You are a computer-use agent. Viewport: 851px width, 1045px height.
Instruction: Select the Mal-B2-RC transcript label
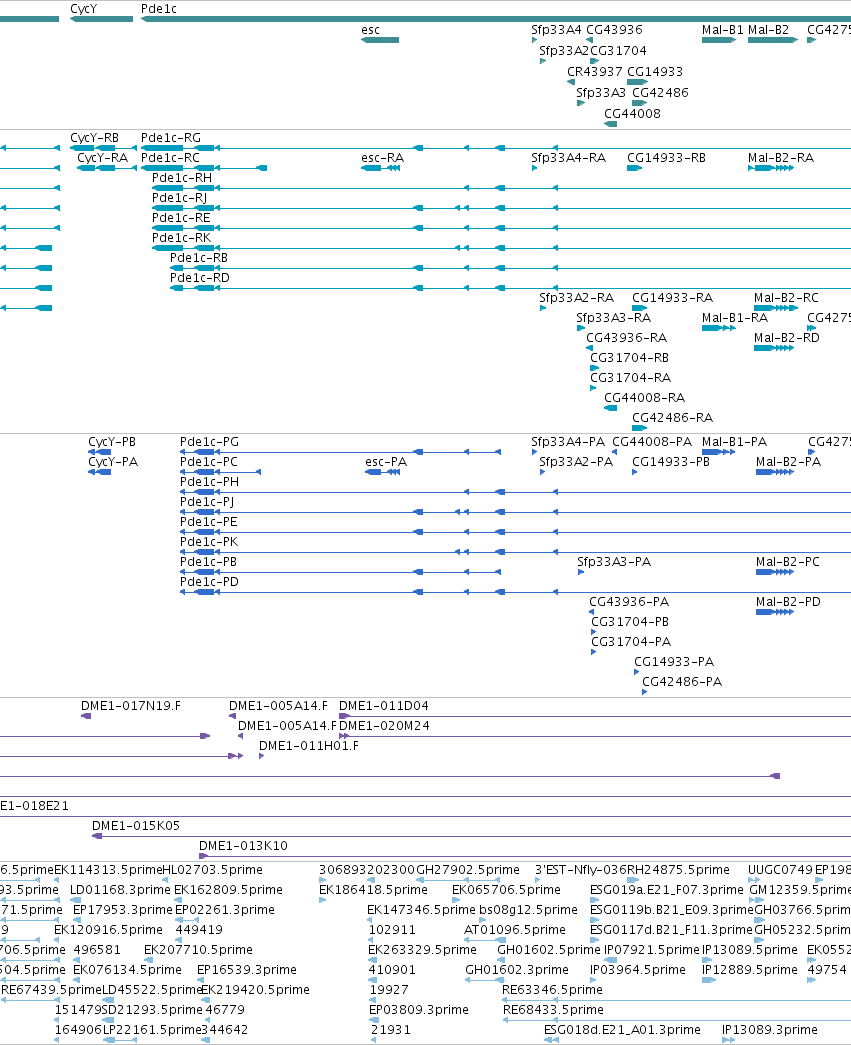(786, 298)
